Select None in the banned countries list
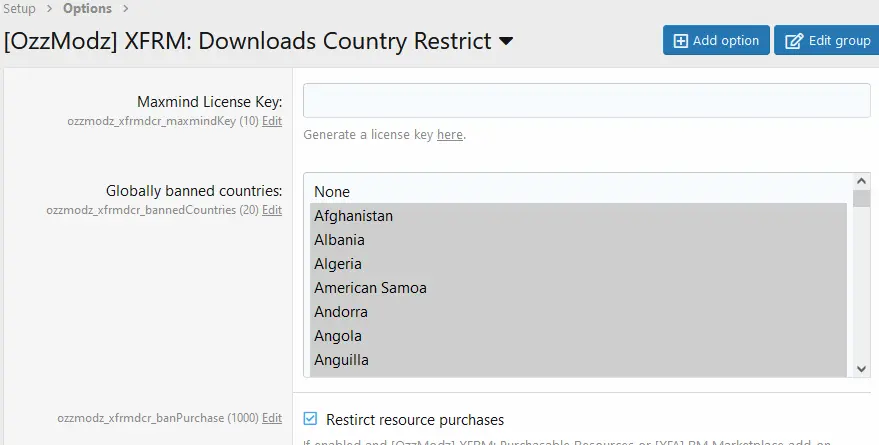The image size is (879, 445). [332, 191]
